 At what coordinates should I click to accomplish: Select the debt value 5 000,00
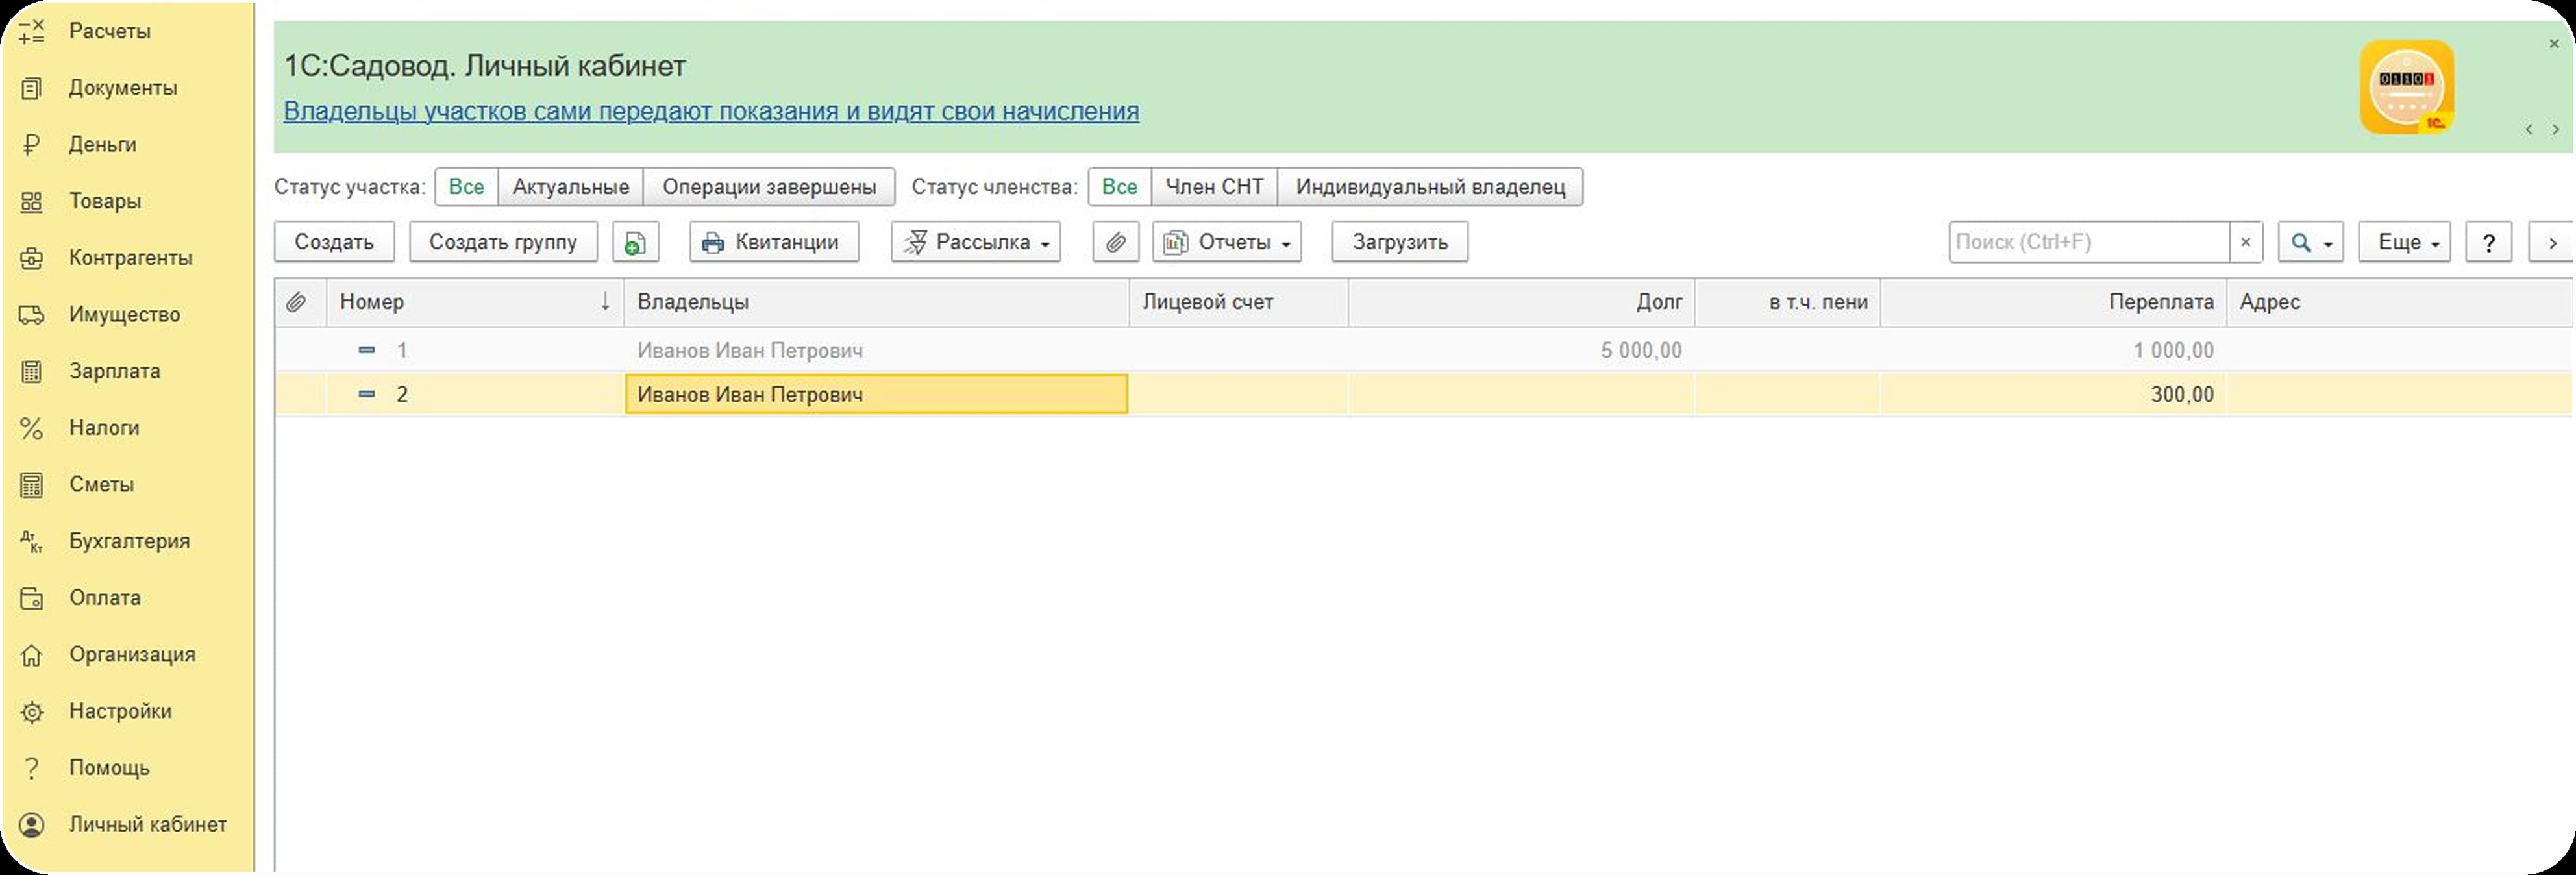tap(1641, 350)
